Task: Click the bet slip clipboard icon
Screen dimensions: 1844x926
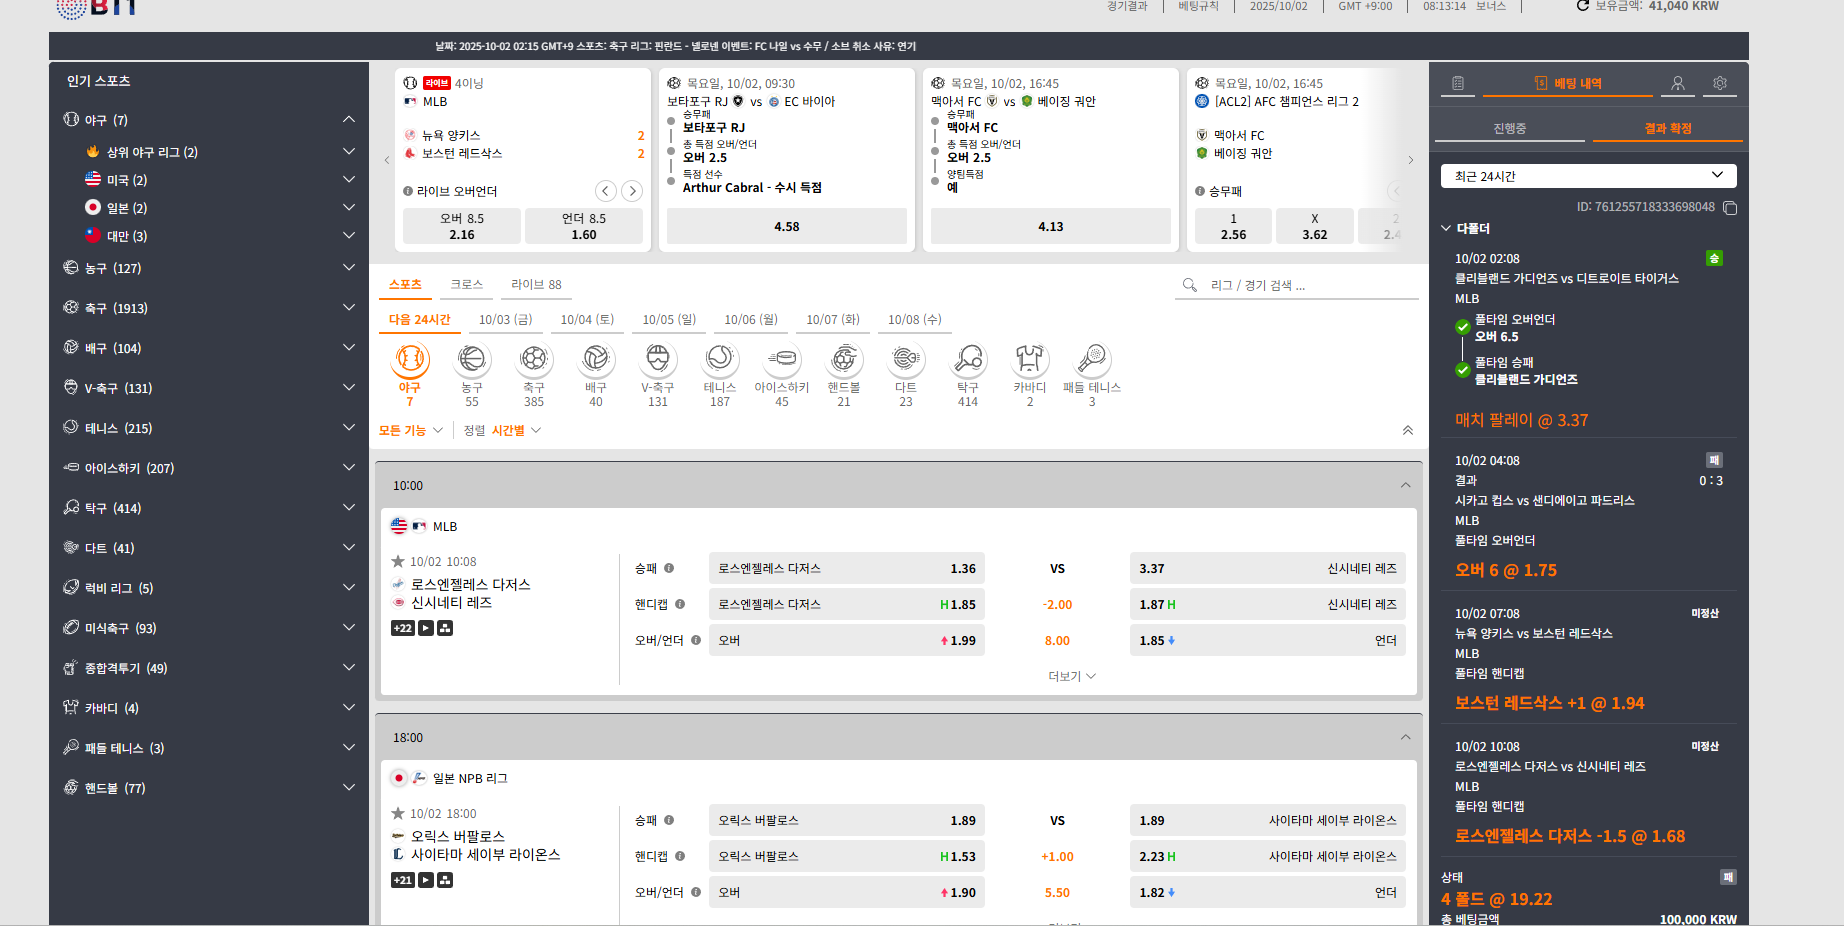Action: coord(1458,84)
